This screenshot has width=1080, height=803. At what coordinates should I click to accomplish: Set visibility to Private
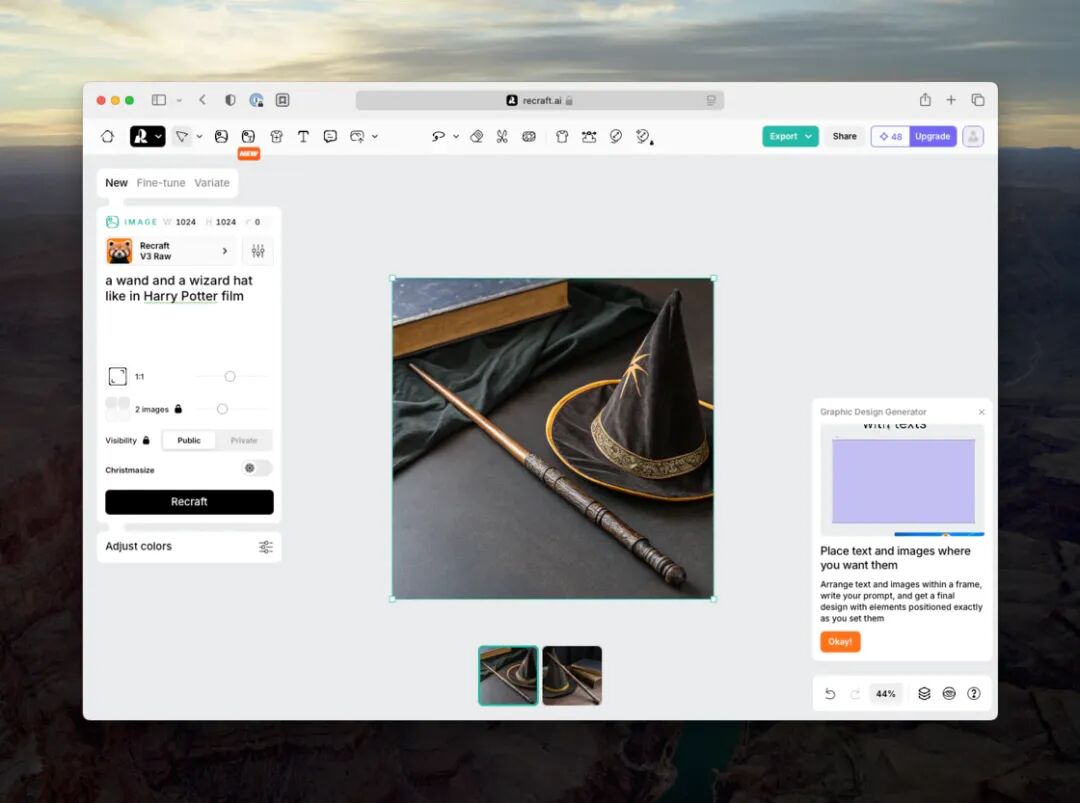tap(244, 440)
